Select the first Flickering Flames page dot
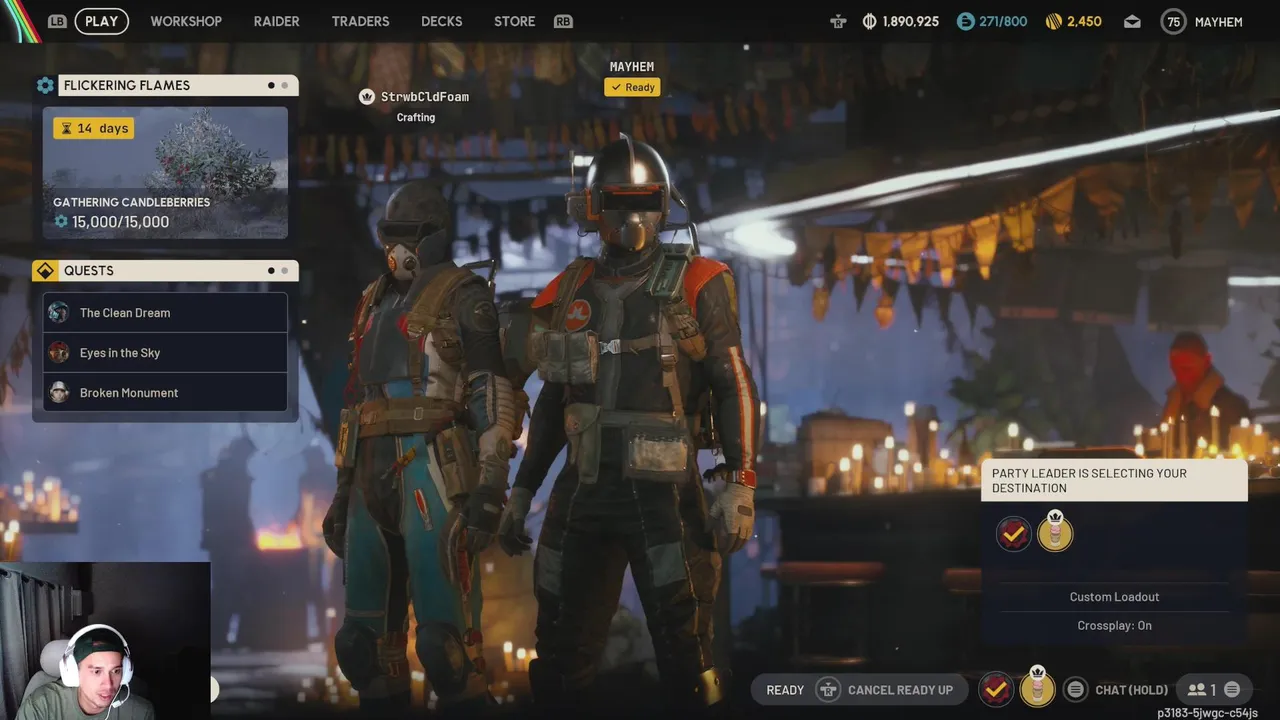 tap(271, 85)
